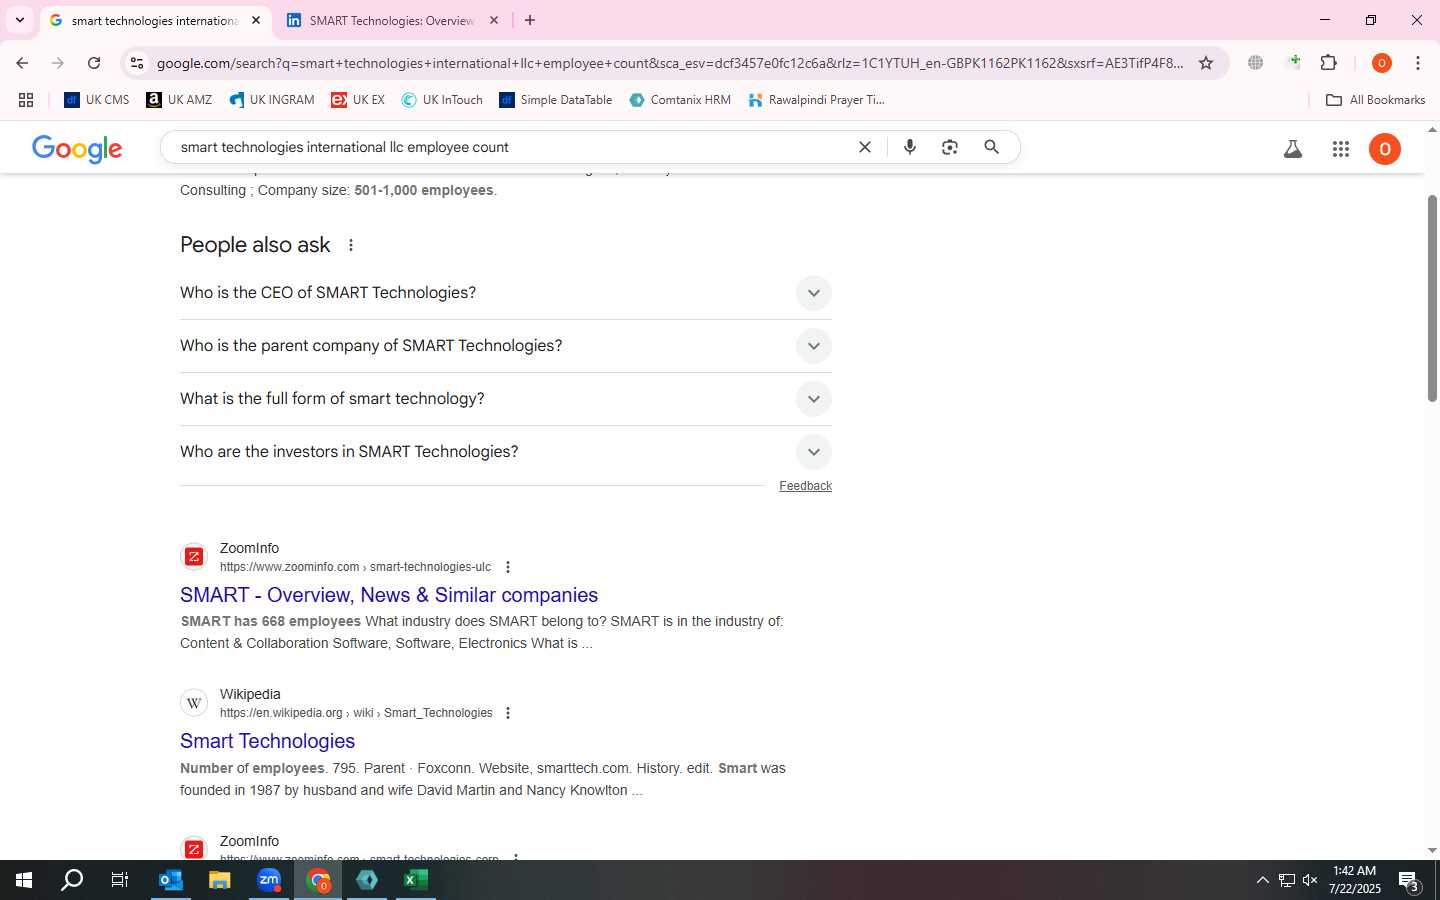Open Windows Start menu
The width and height of the screenshot is (1440, 900).
coord(24,880)
